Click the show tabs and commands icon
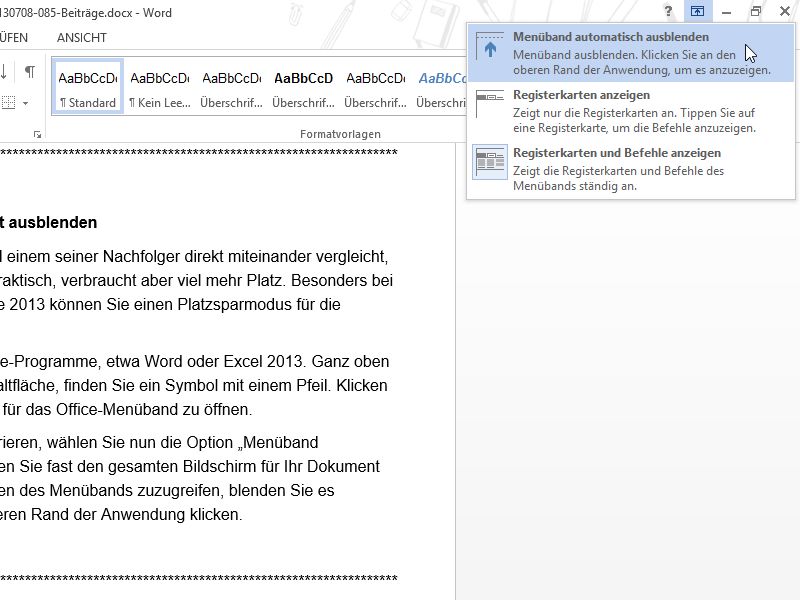 coord(490,162)
